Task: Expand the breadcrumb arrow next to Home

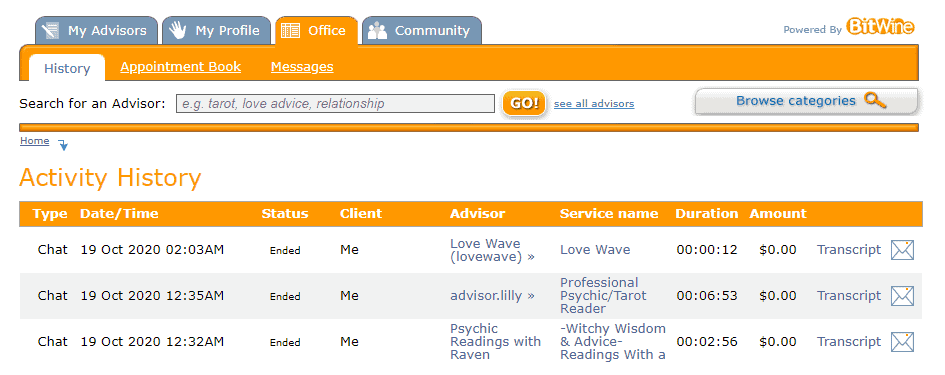Action: pyautogui.click(x=63, y=145)
